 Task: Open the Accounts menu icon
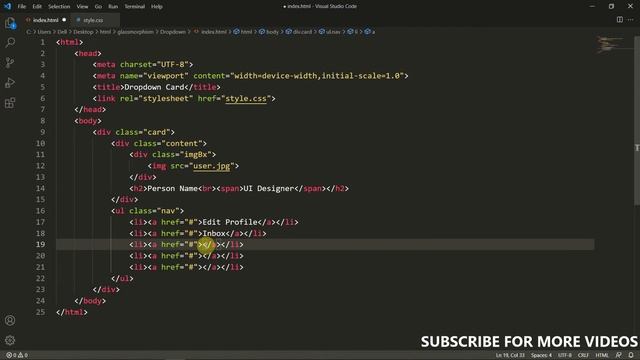pyautogui.click(x=10, y=320)
